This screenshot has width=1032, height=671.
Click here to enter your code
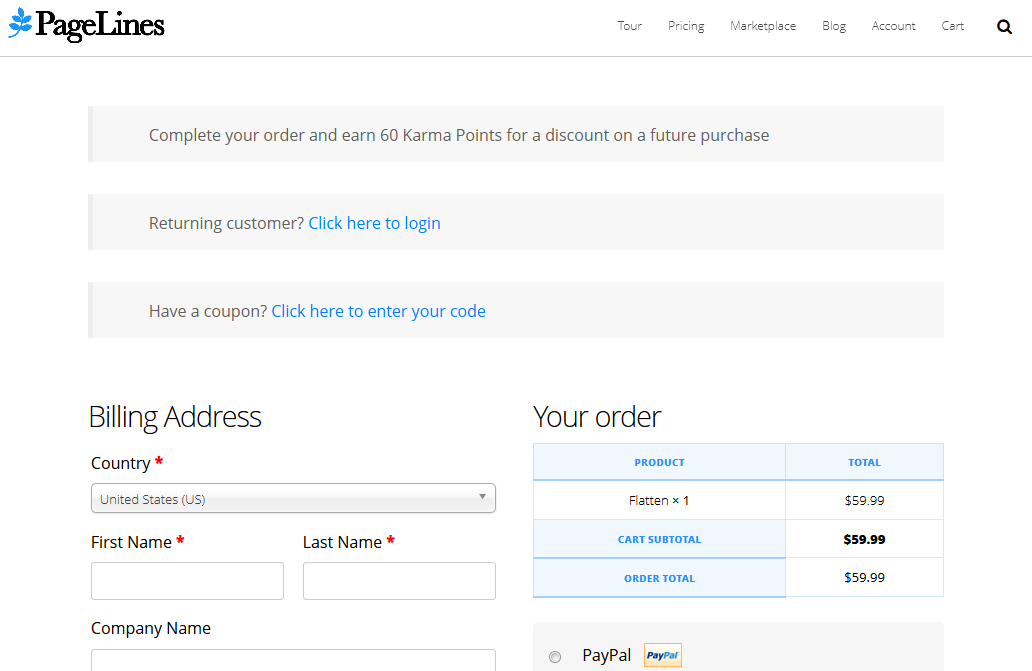pyautogui.click(x=378, y=311)
